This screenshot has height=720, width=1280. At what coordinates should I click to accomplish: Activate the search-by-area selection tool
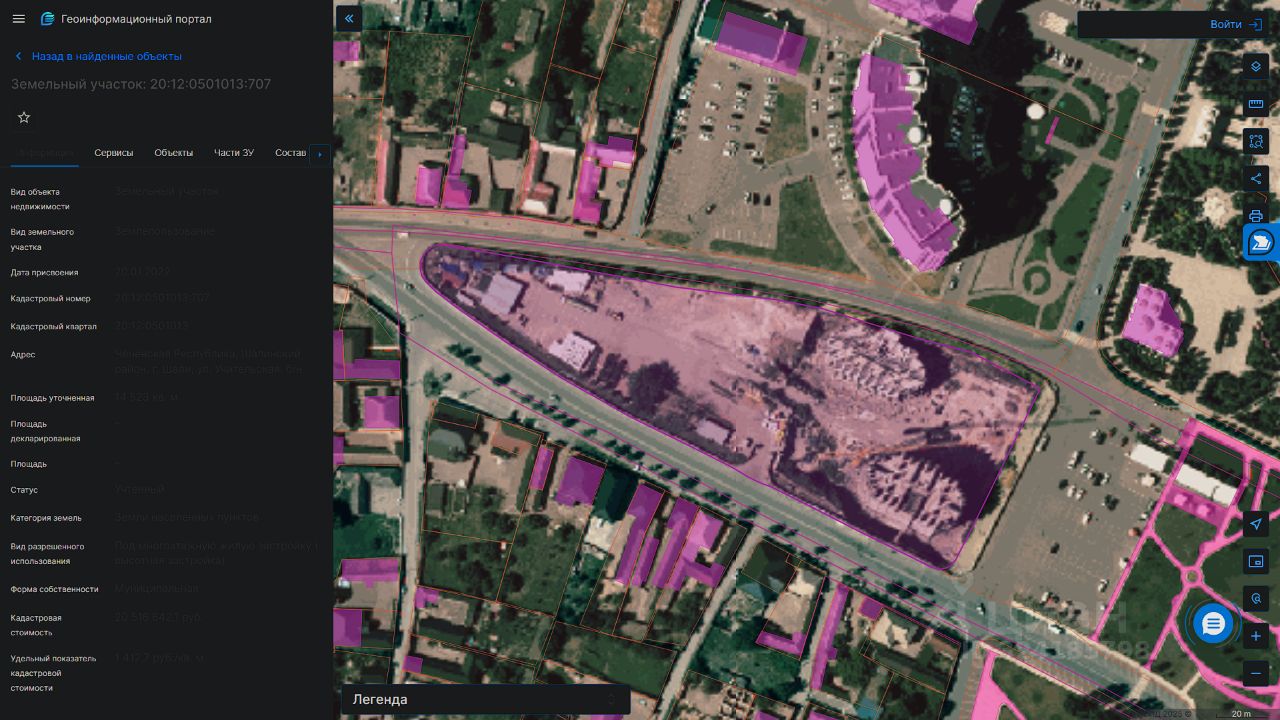click(1256, 142)
